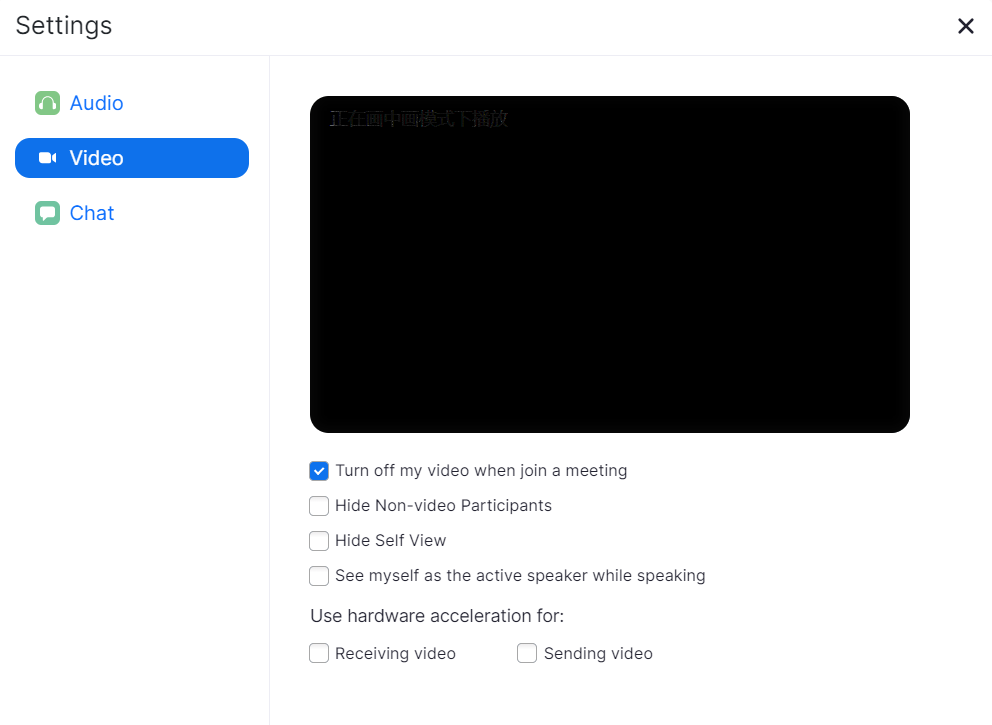Click the green headphone icon for Audio
The width and height of the screenshot is (992, 725).
pyautogui.click(x=47, y=103)
